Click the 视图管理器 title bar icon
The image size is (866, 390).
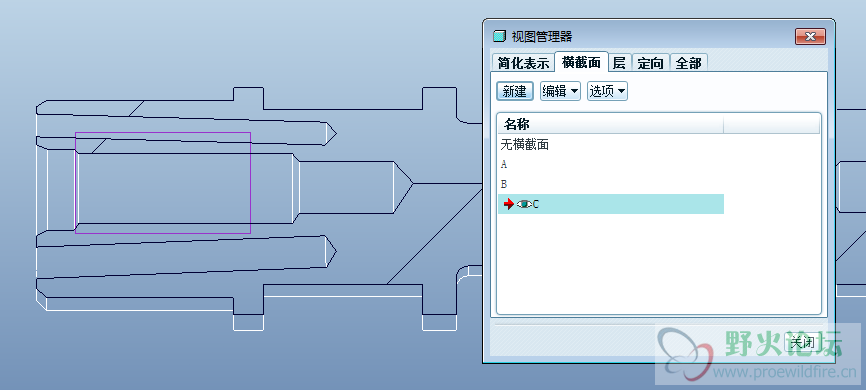499,36
